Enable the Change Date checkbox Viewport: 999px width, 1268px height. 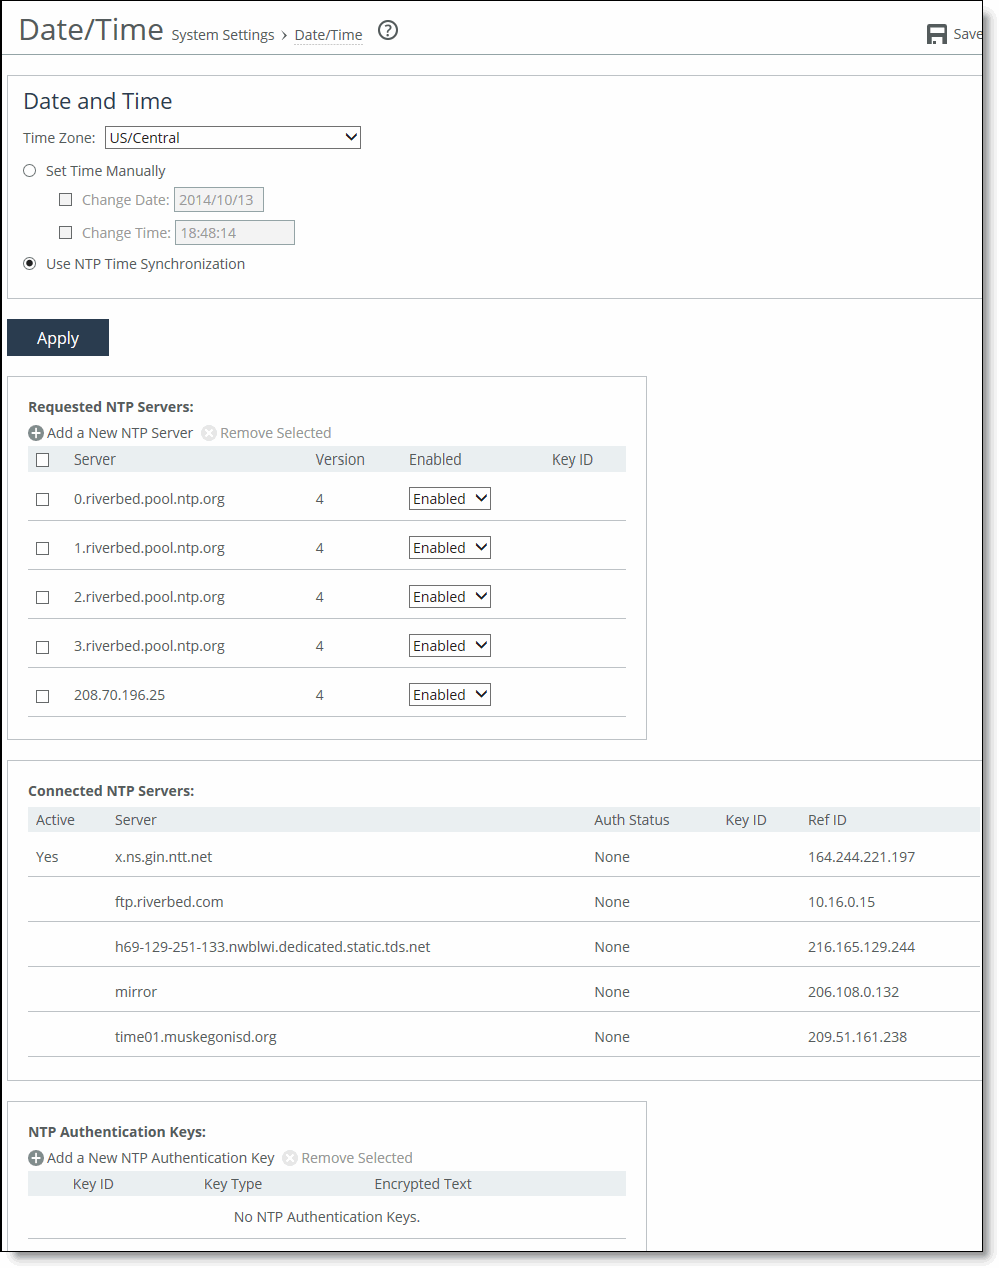pos(65,199)
